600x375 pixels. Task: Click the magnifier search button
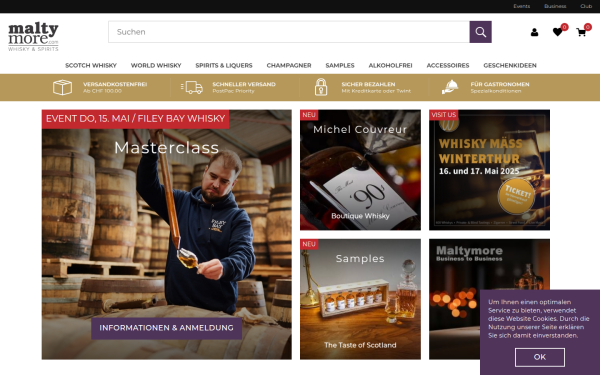click(x=480, y=32)
